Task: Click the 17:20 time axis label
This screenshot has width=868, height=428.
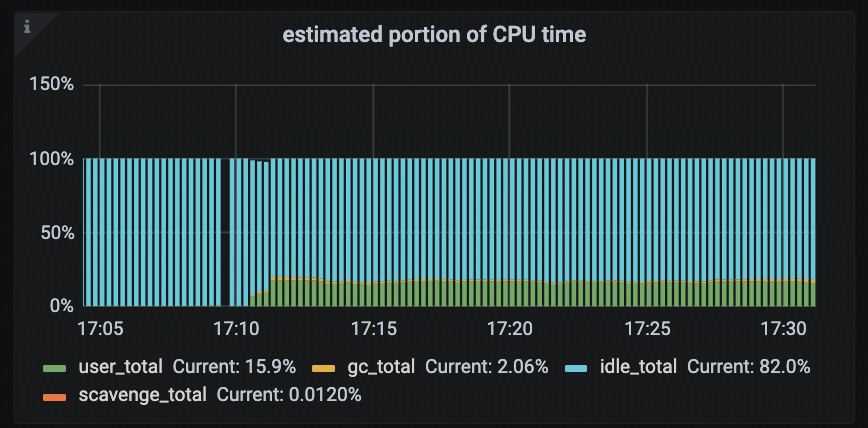Action: point(510,327)
